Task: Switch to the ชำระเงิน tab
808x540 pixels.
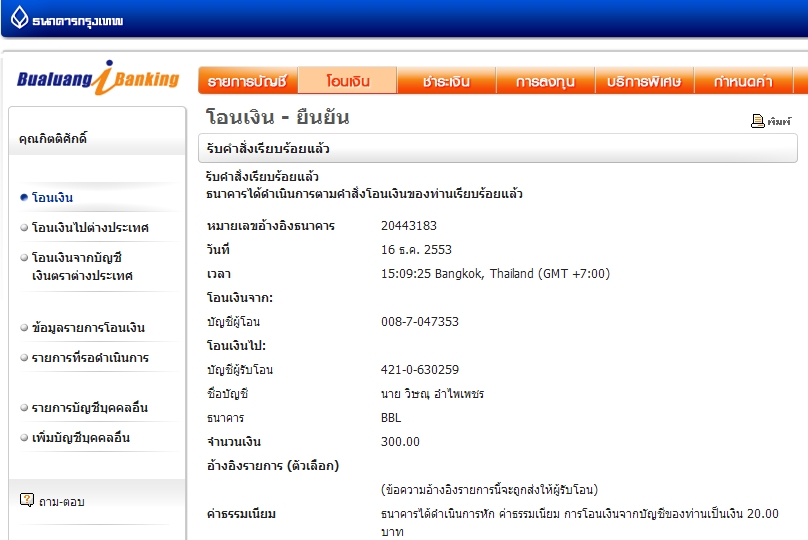Action: click(446, 81)
